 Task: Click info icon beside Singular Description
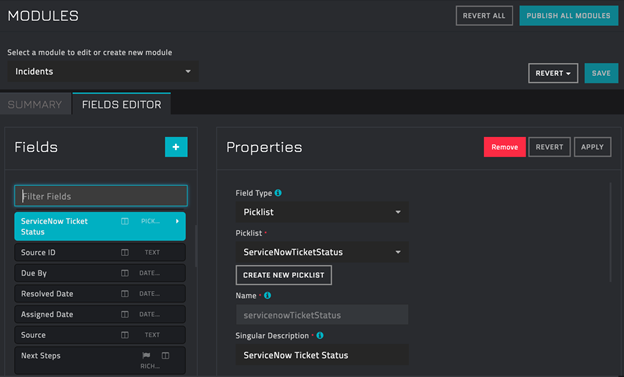click(320, 335)
